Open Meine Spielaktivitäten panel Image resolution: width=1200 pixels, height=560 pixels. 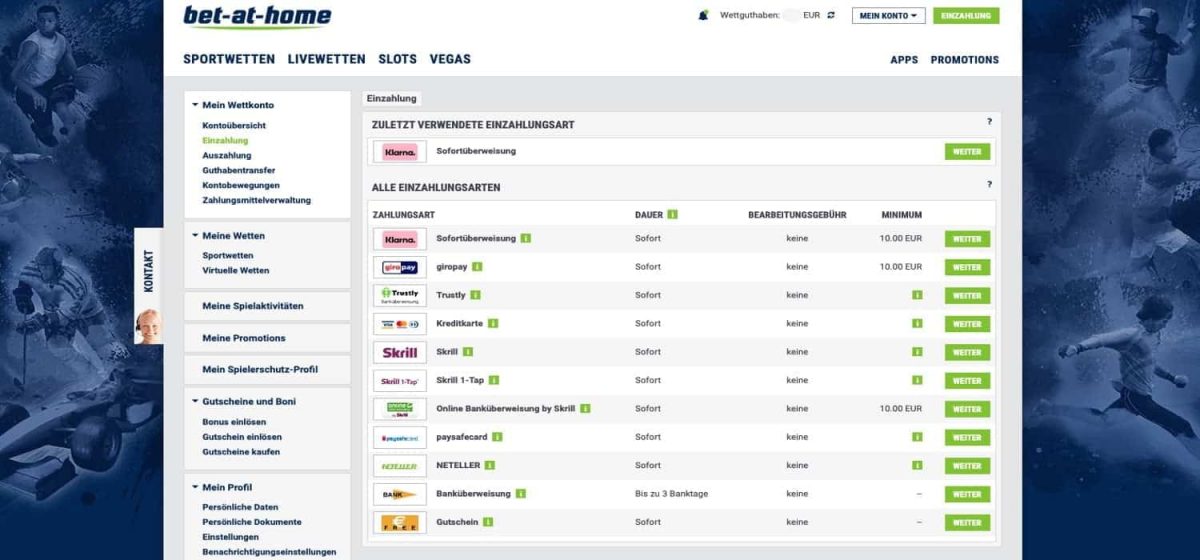(x=267, y=306)
